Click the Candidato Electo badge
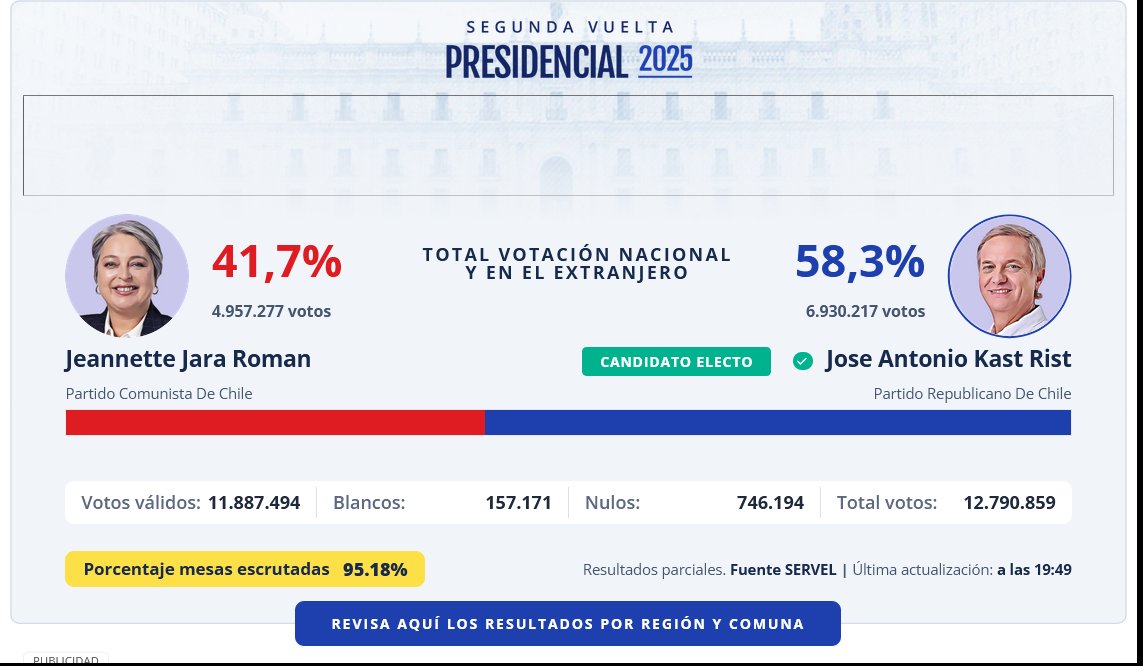The width and height of the screenshot is (1143, 666). pos(676,362)
